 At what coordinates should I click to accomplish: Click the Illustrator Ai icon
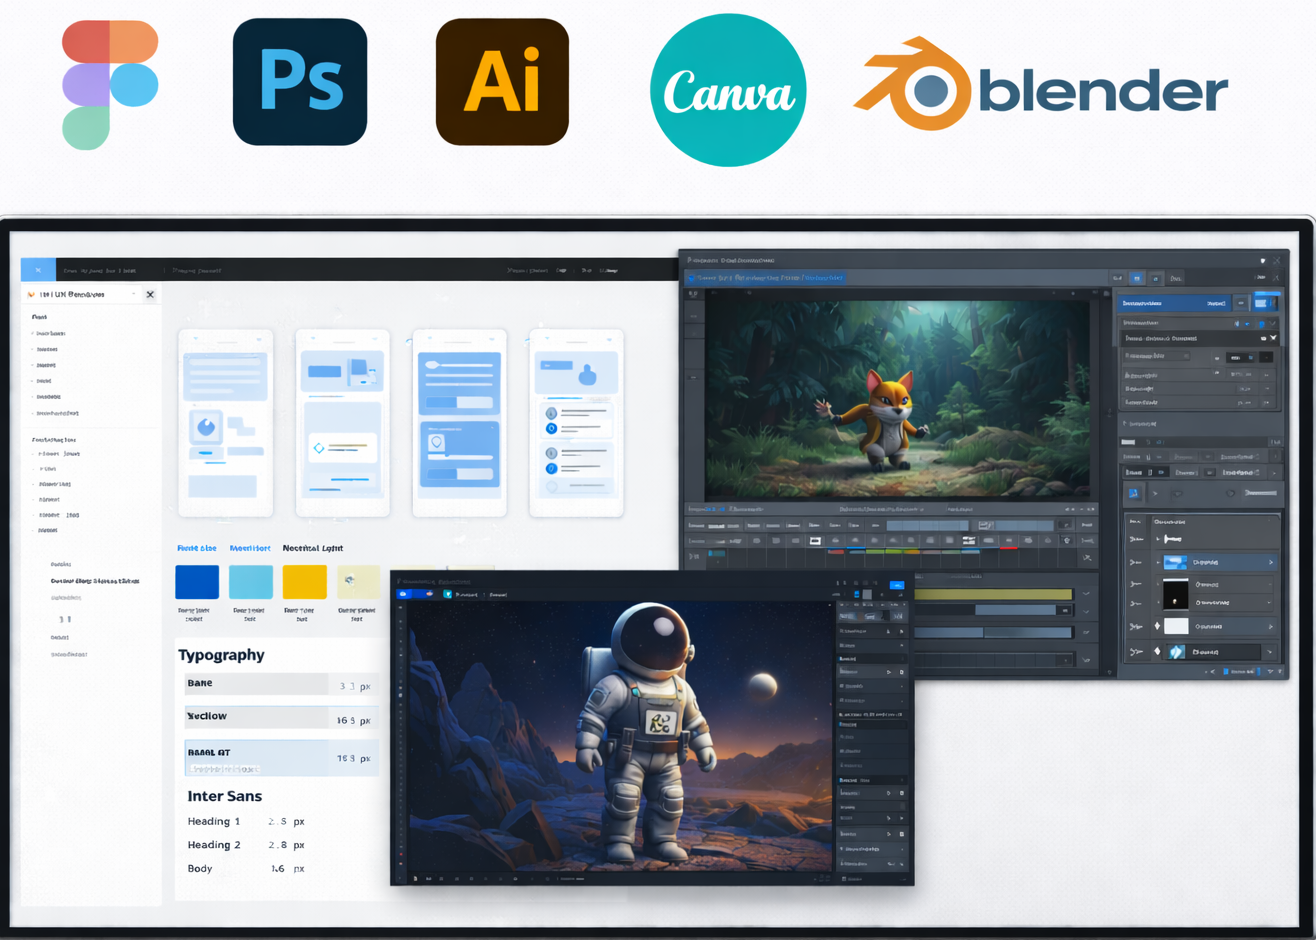[502, 82]
